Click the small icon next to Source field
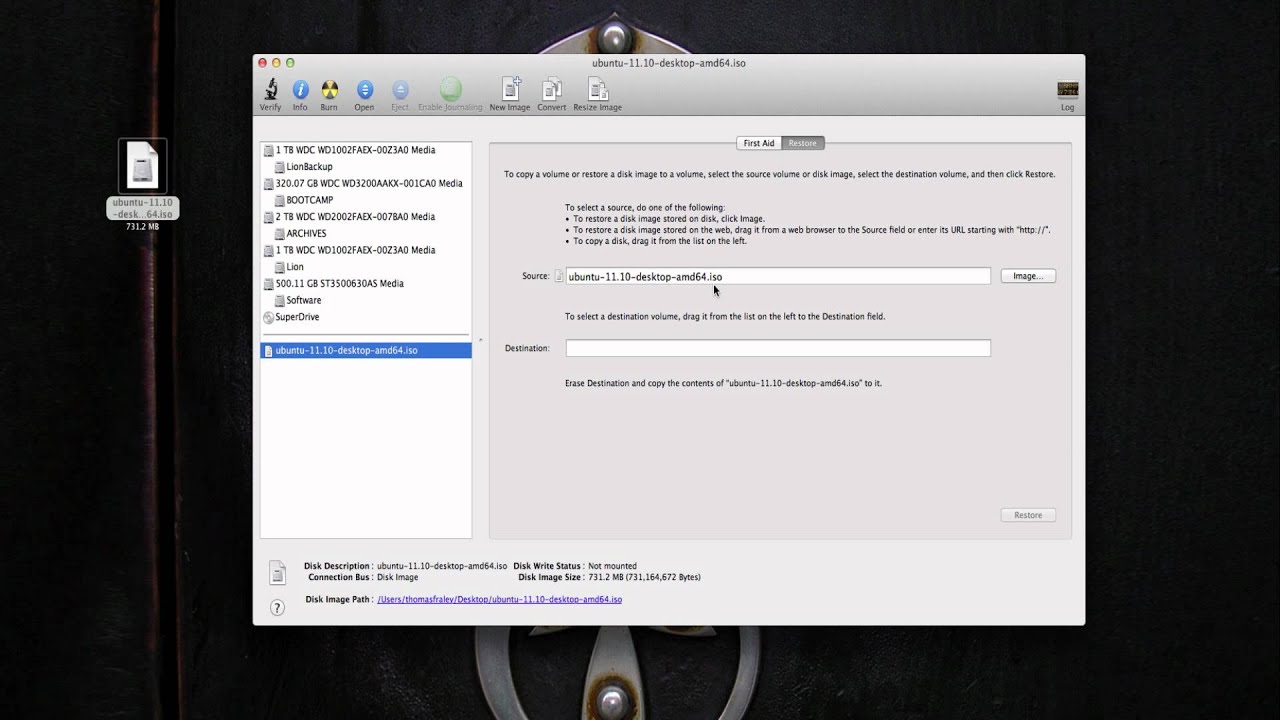Image resolution: width=1280 pixels, height=720 pixels. tap(559, 276)
